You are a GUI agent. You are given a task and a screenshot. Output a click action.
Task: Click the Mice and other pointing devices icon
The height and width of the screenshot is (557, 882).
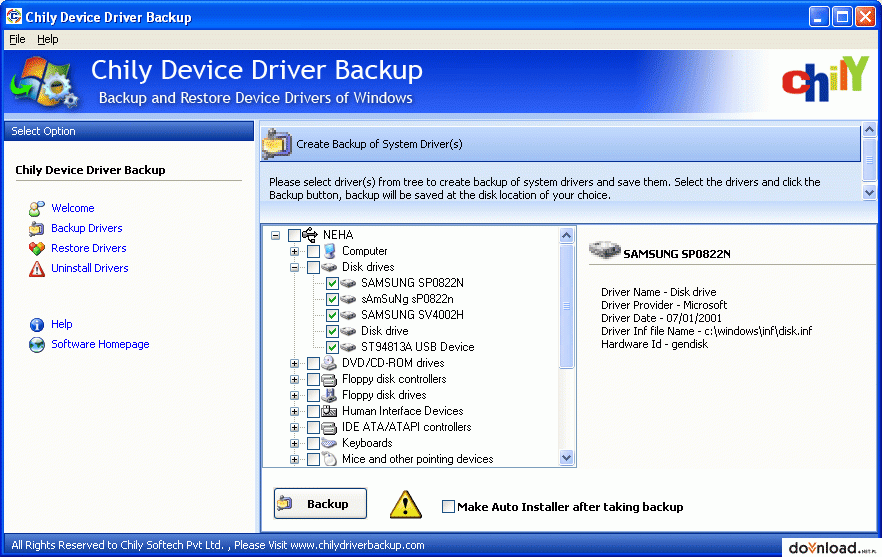coord(329,459)
